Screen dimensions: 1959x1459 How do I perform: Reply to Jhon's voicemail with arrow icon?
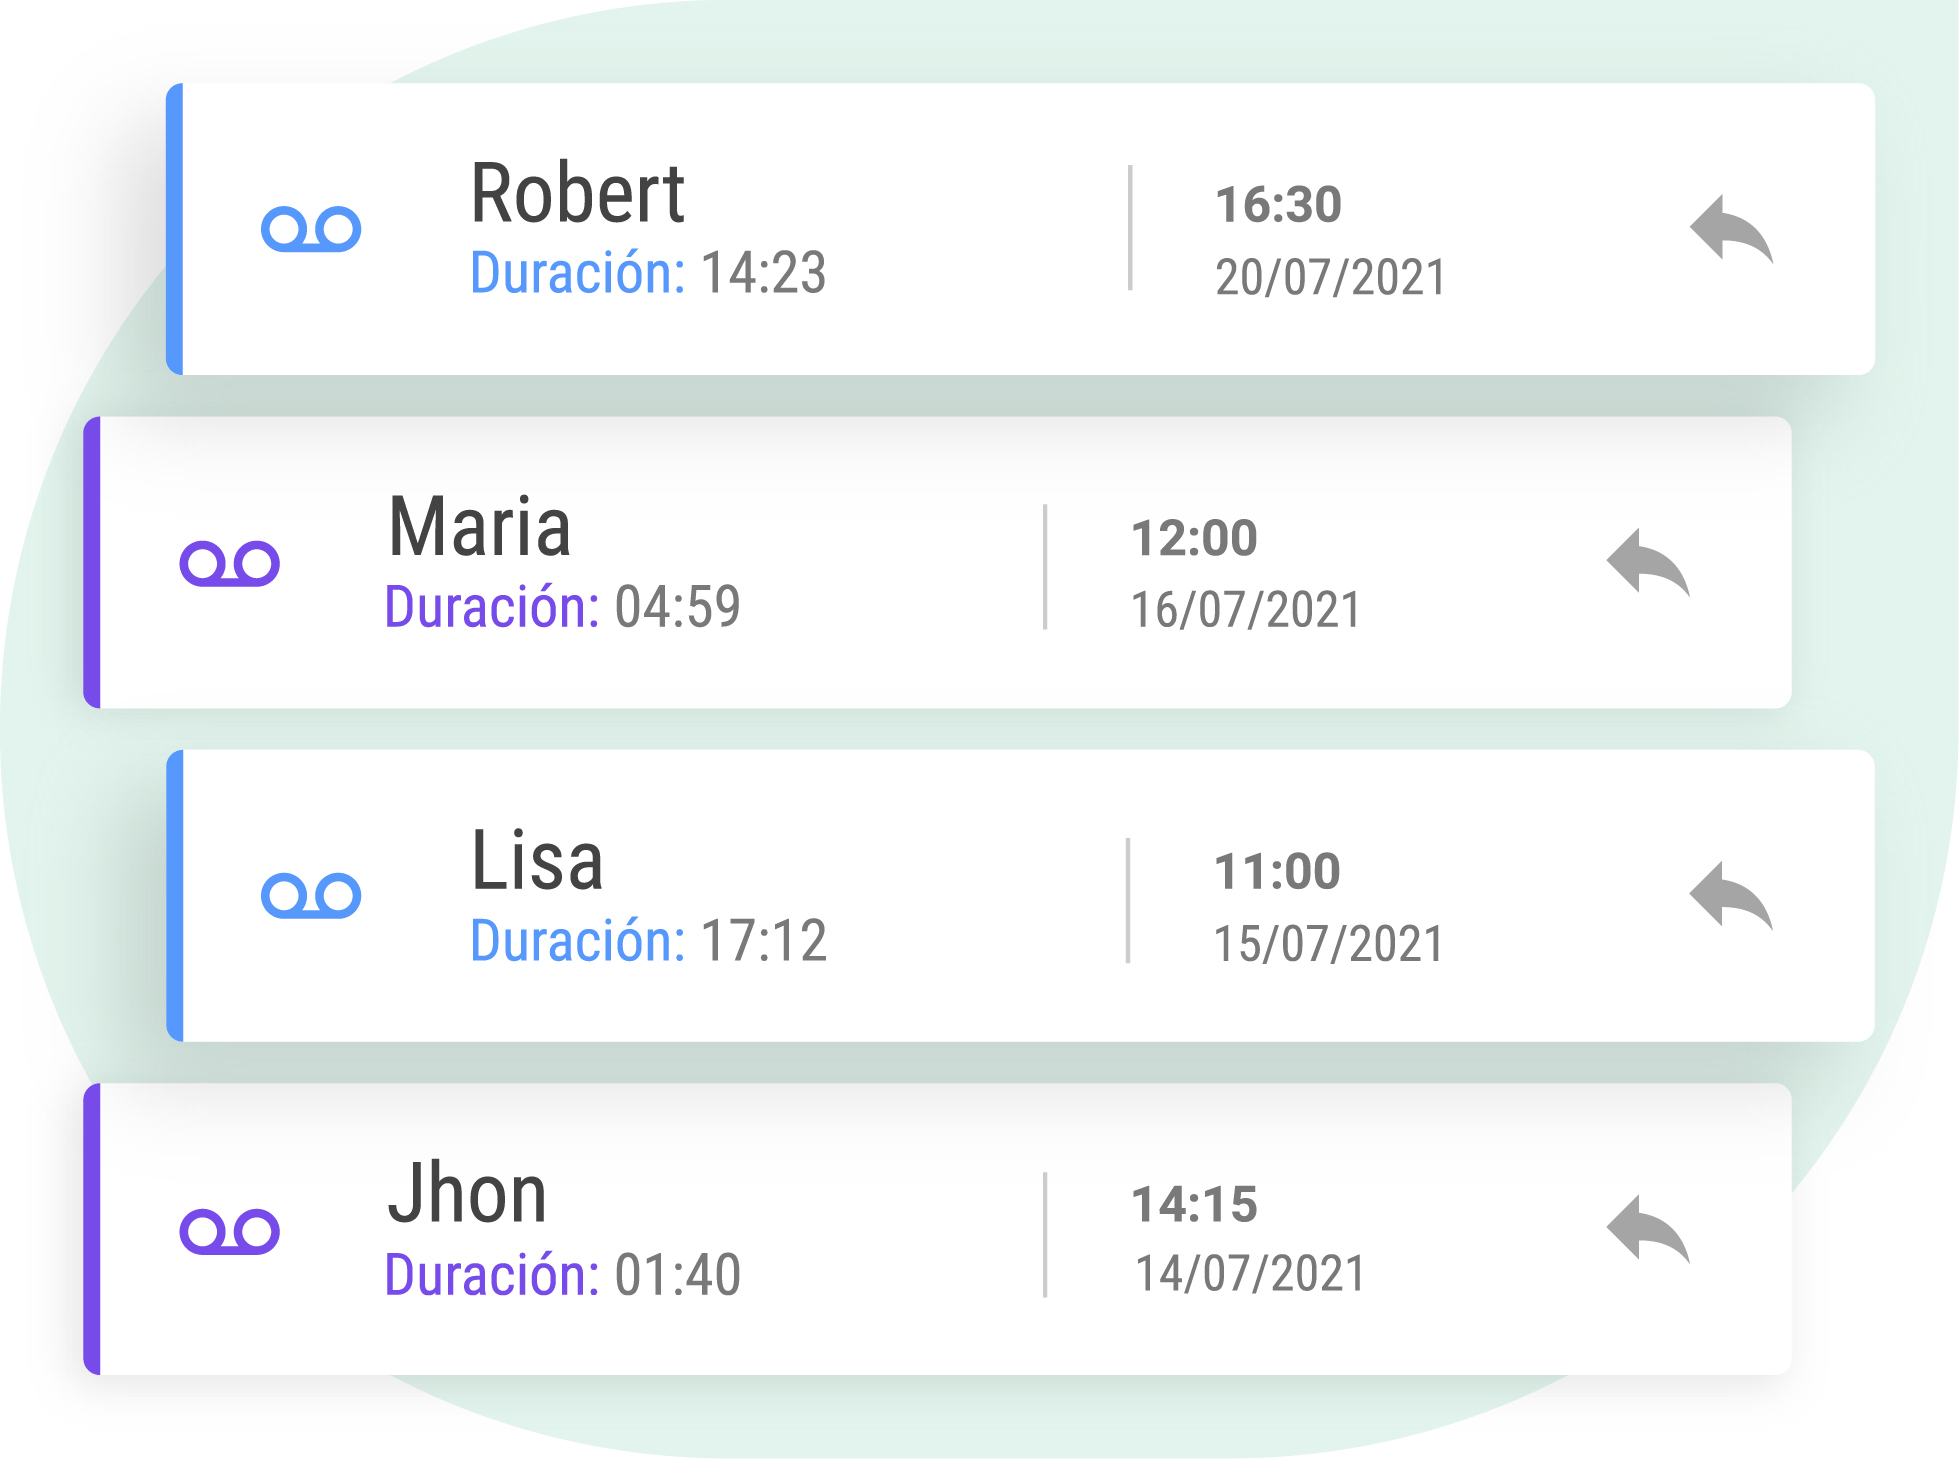pyautogui.click(x=1648, y=1229)
